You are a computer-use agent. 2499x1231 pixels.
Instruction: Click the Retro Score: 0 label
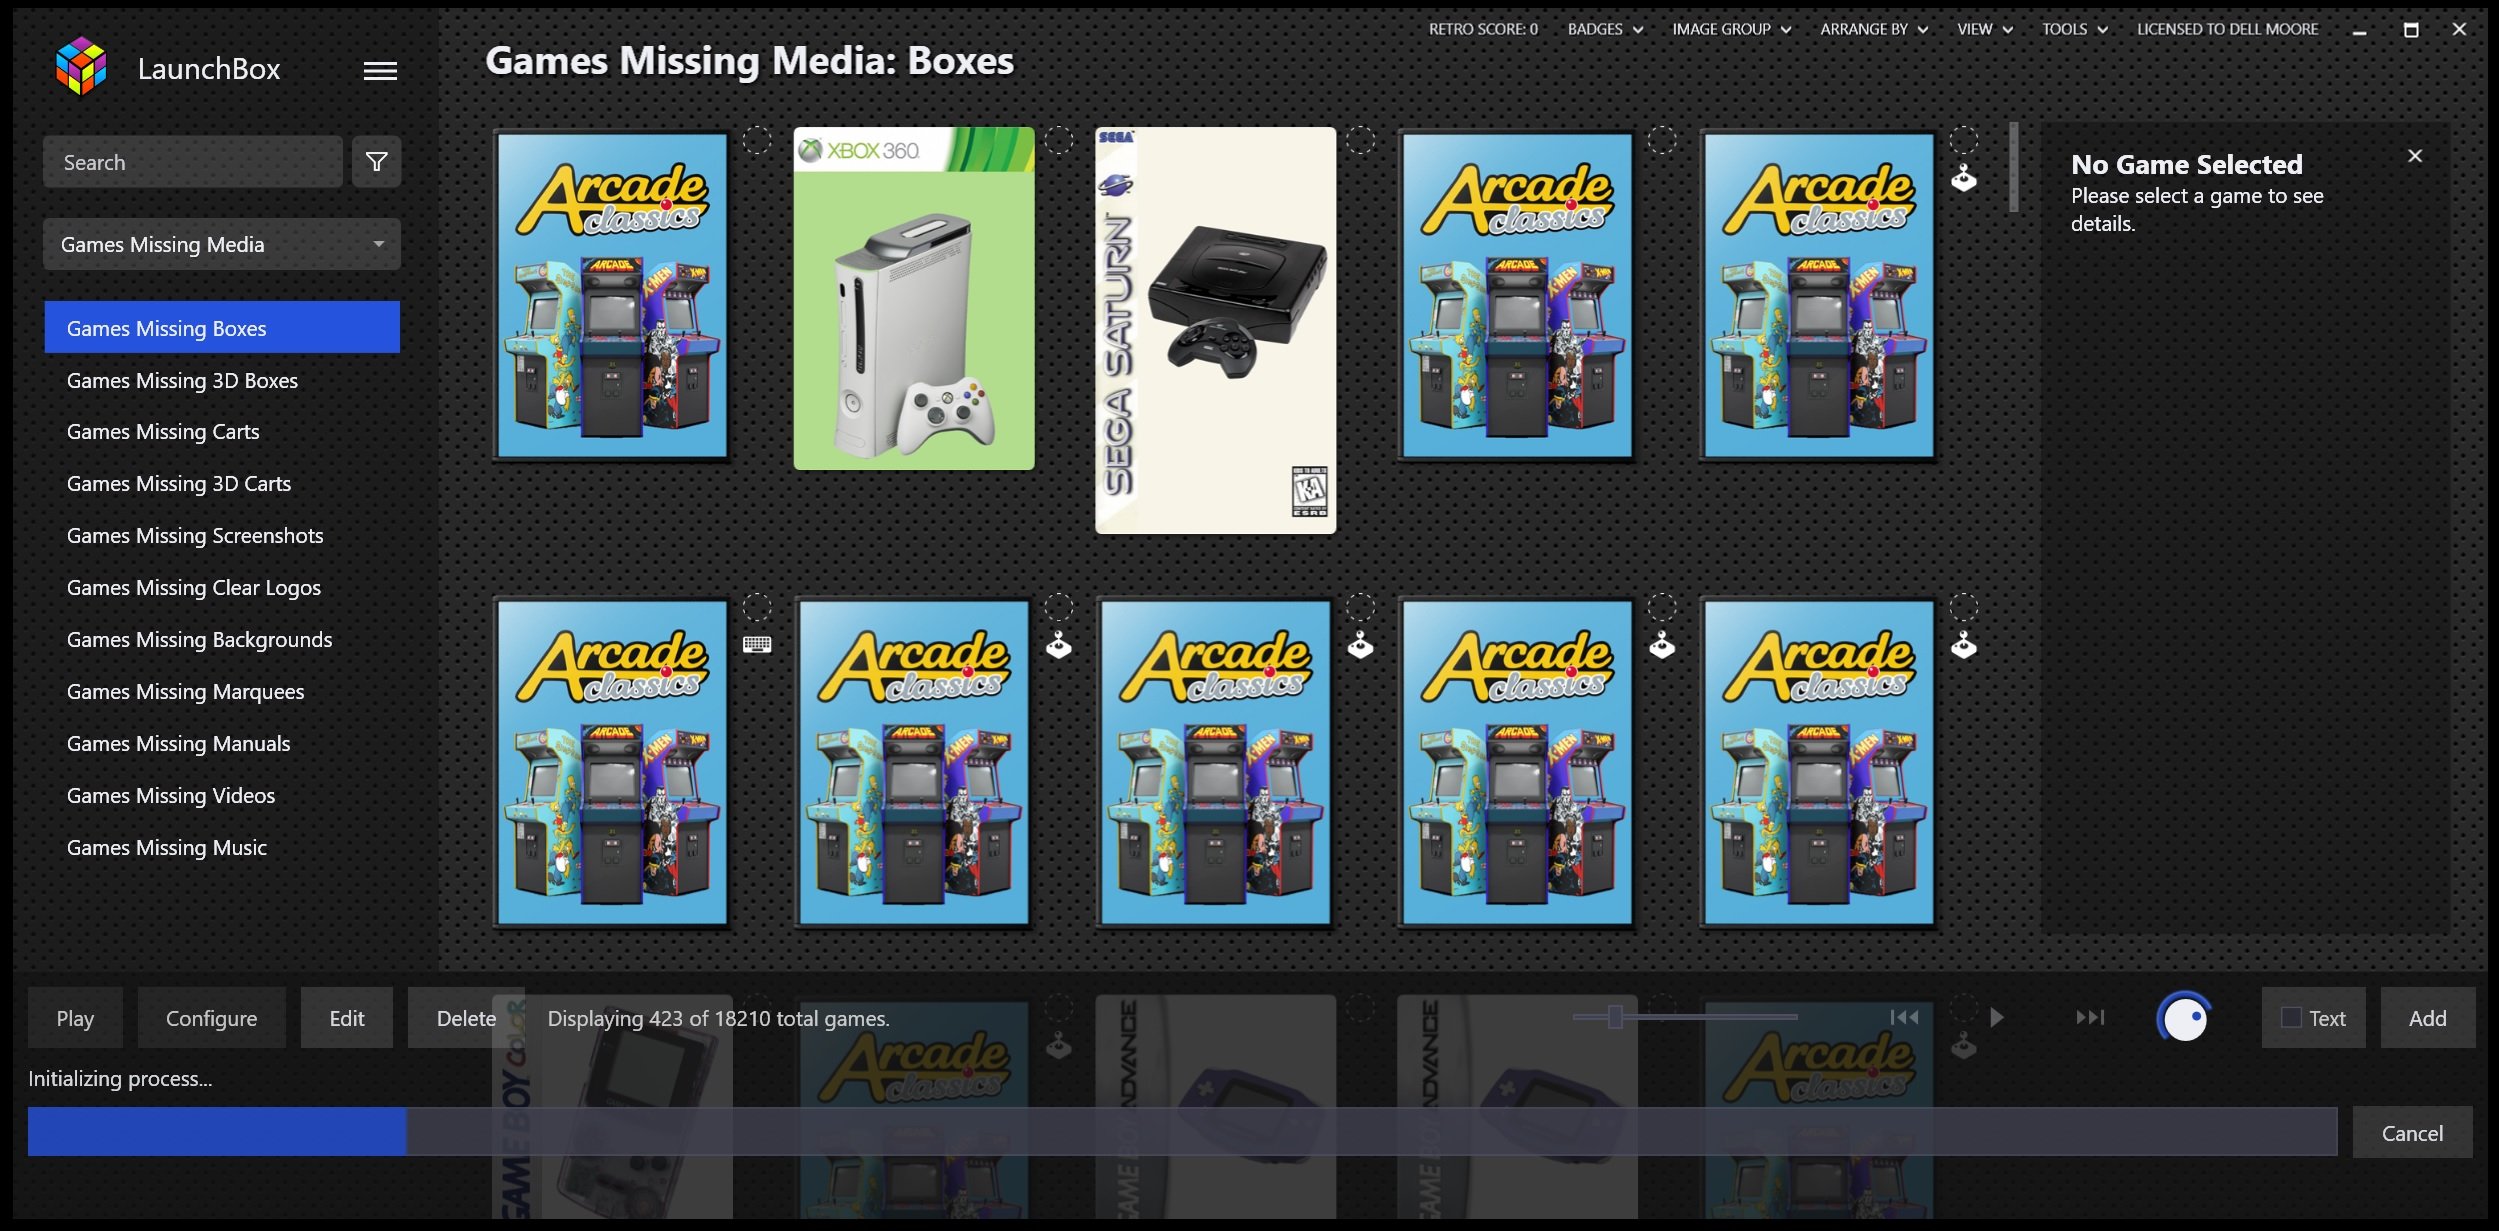(x=1483, y=29)
